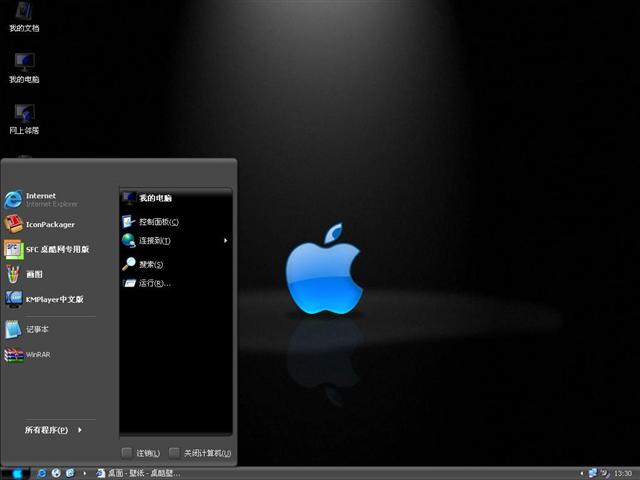The width and height of the screenshot is (640, 480).
Task: Expand hidden system tray icons arrow
Action: click(x=582, y=473)
